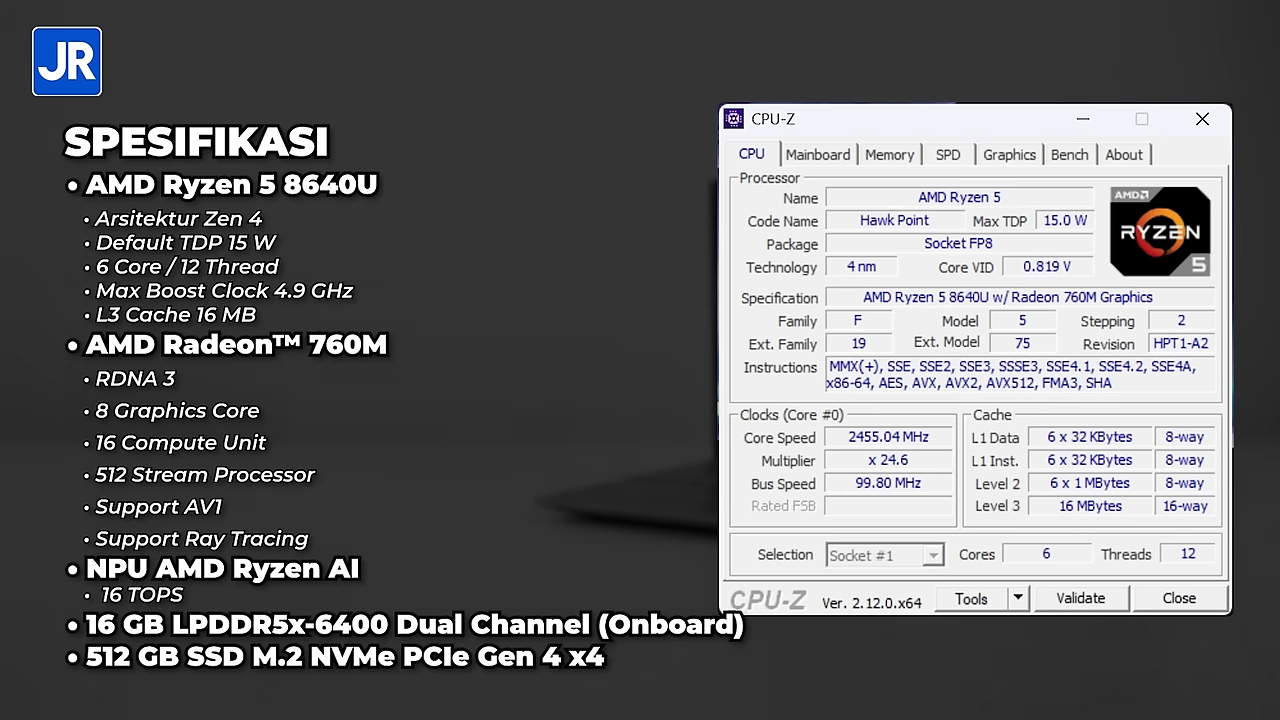Open the Bench tab

[1069, 154]
